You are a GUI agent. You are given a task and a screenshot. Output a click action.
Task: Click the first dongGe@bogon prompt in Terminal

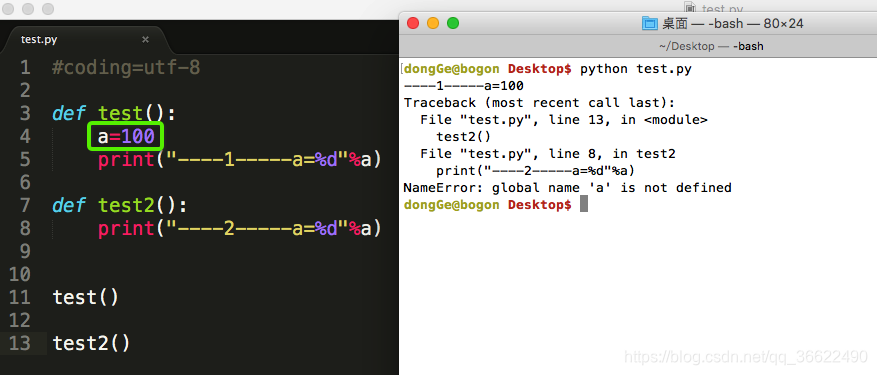(487, 69)
